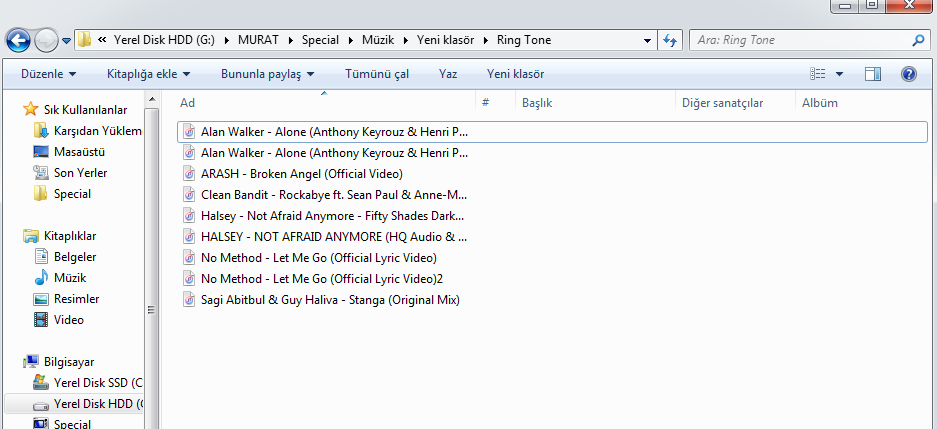Viewport: 937px width, 429px height.
Task: Open Yerel Disk SSD (C:) in sidebar
Action: click(99, 382)
